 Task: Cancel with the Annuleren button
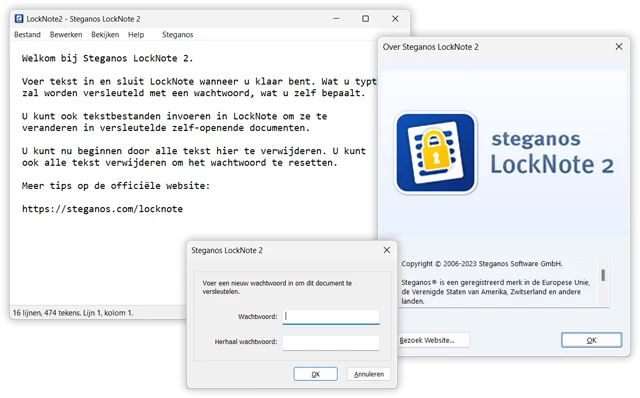coord(369,374)
